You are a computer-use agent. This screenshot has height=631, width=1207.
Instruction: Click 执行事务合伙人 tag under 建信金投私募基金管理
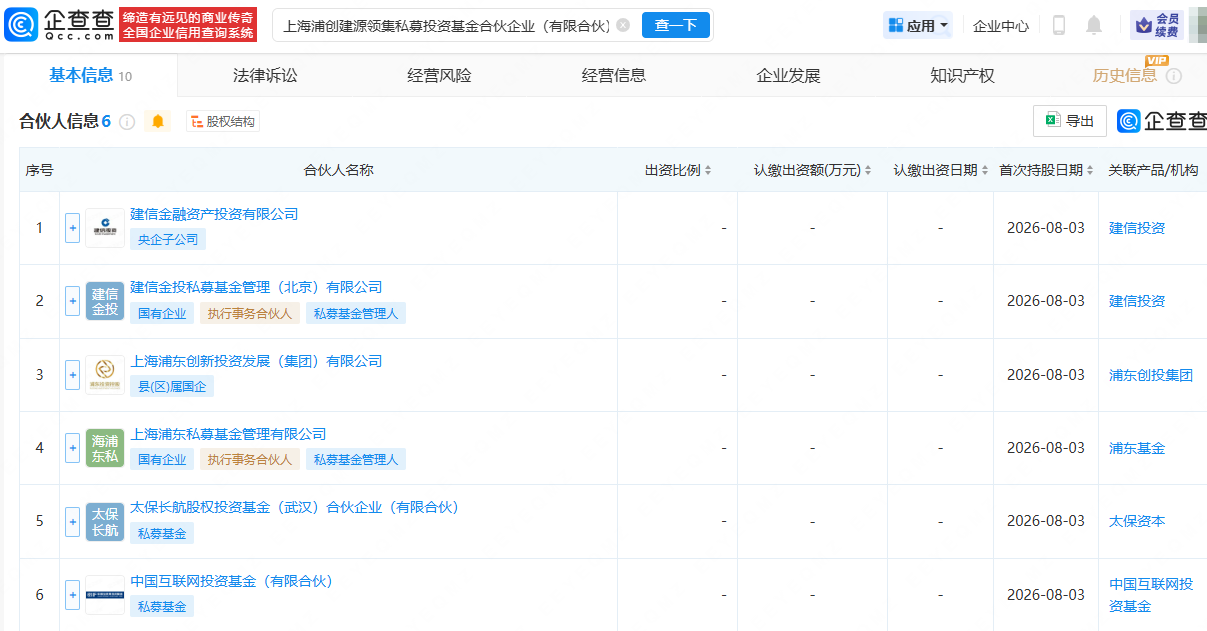[250, 313]
